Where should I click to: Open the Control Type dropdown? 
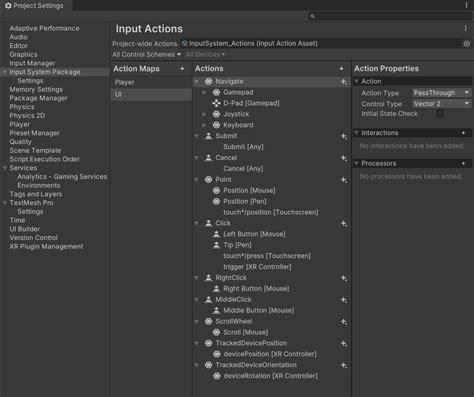tap(442, 104)
